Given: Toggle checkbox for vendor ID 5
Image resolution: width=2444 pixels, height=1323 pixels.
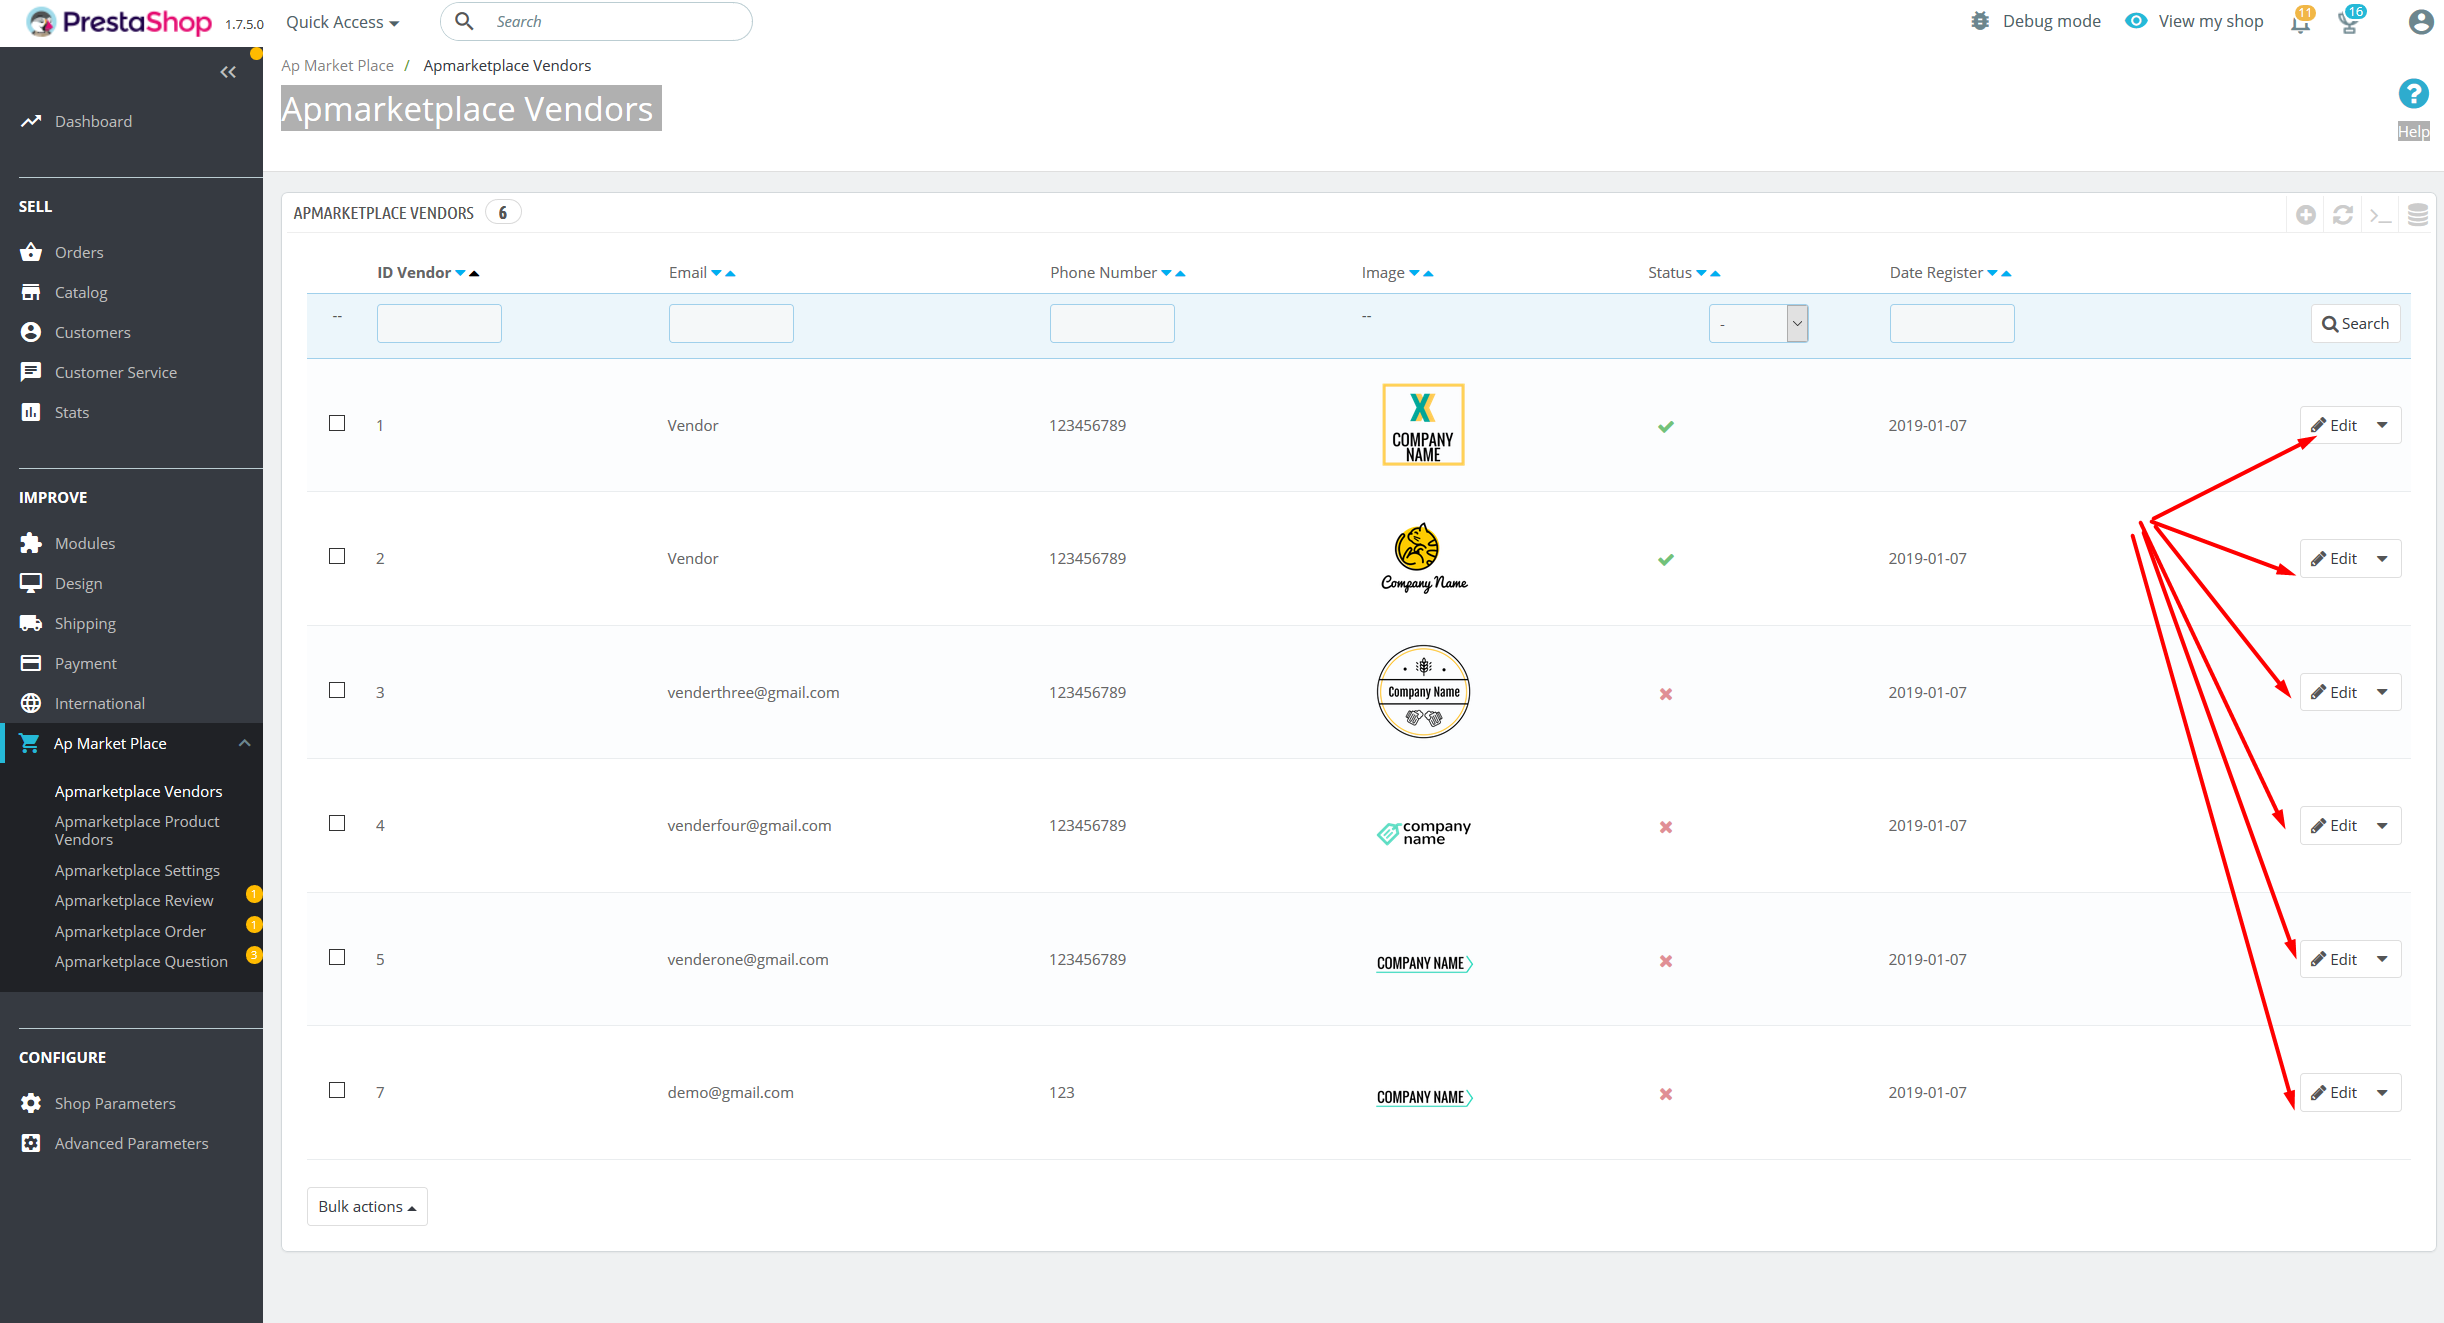Looking at the screenshot, I should point(337,956).
